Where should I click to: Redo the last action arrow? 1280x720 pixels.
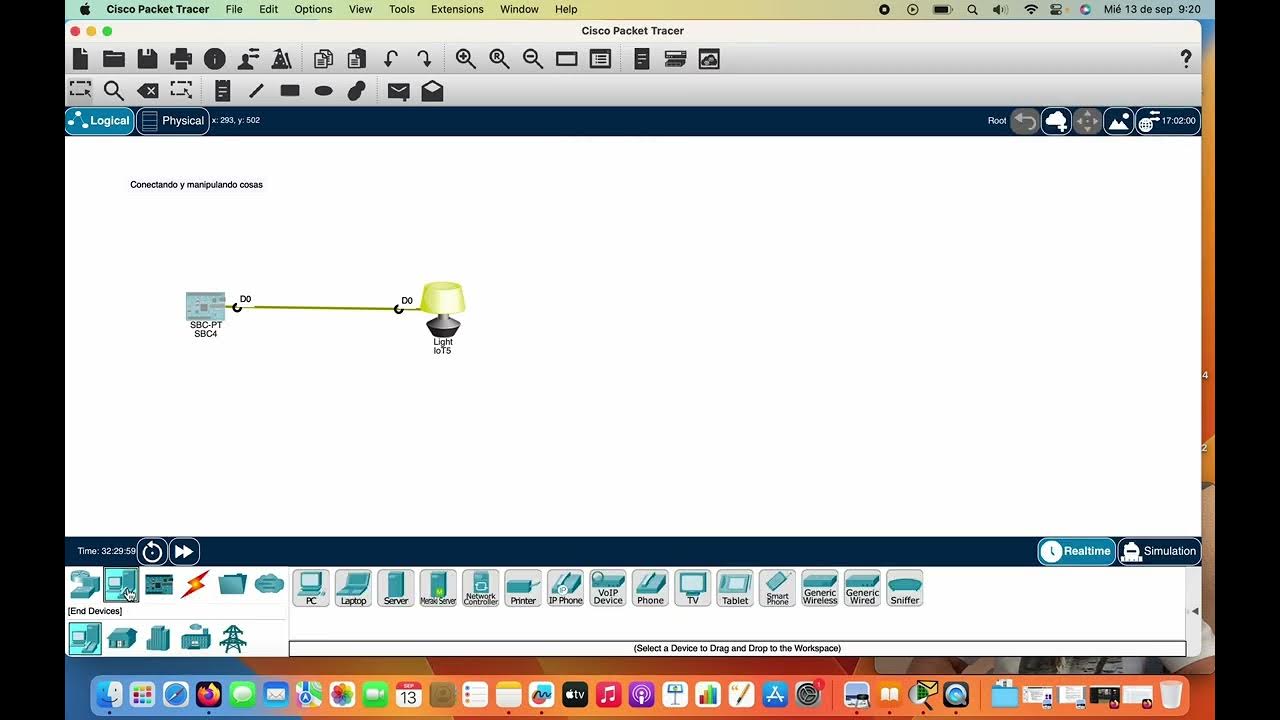click(x=424, y=59)
